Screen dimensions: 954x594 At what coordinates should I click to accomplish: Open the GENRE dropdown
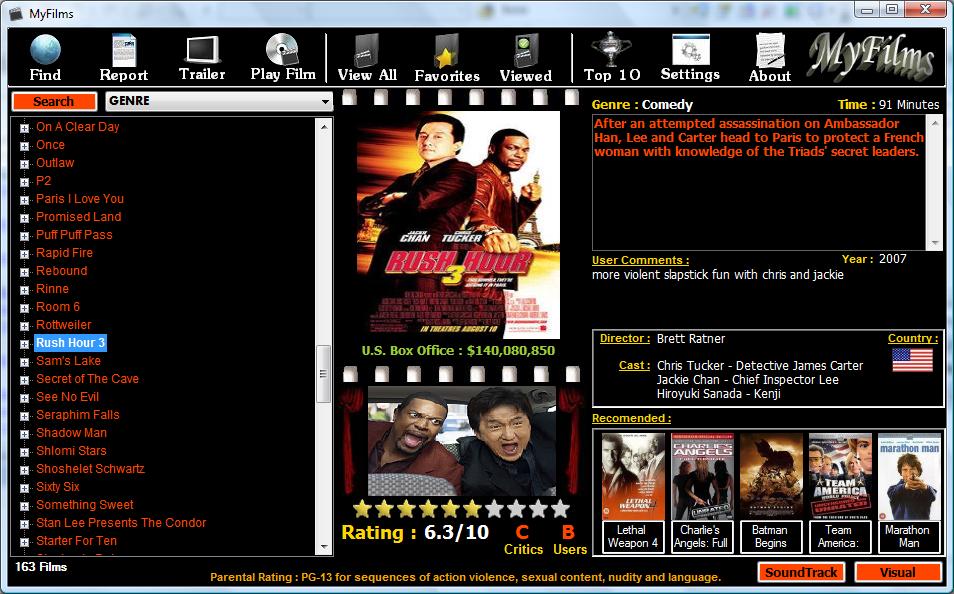tap(219, 101)
